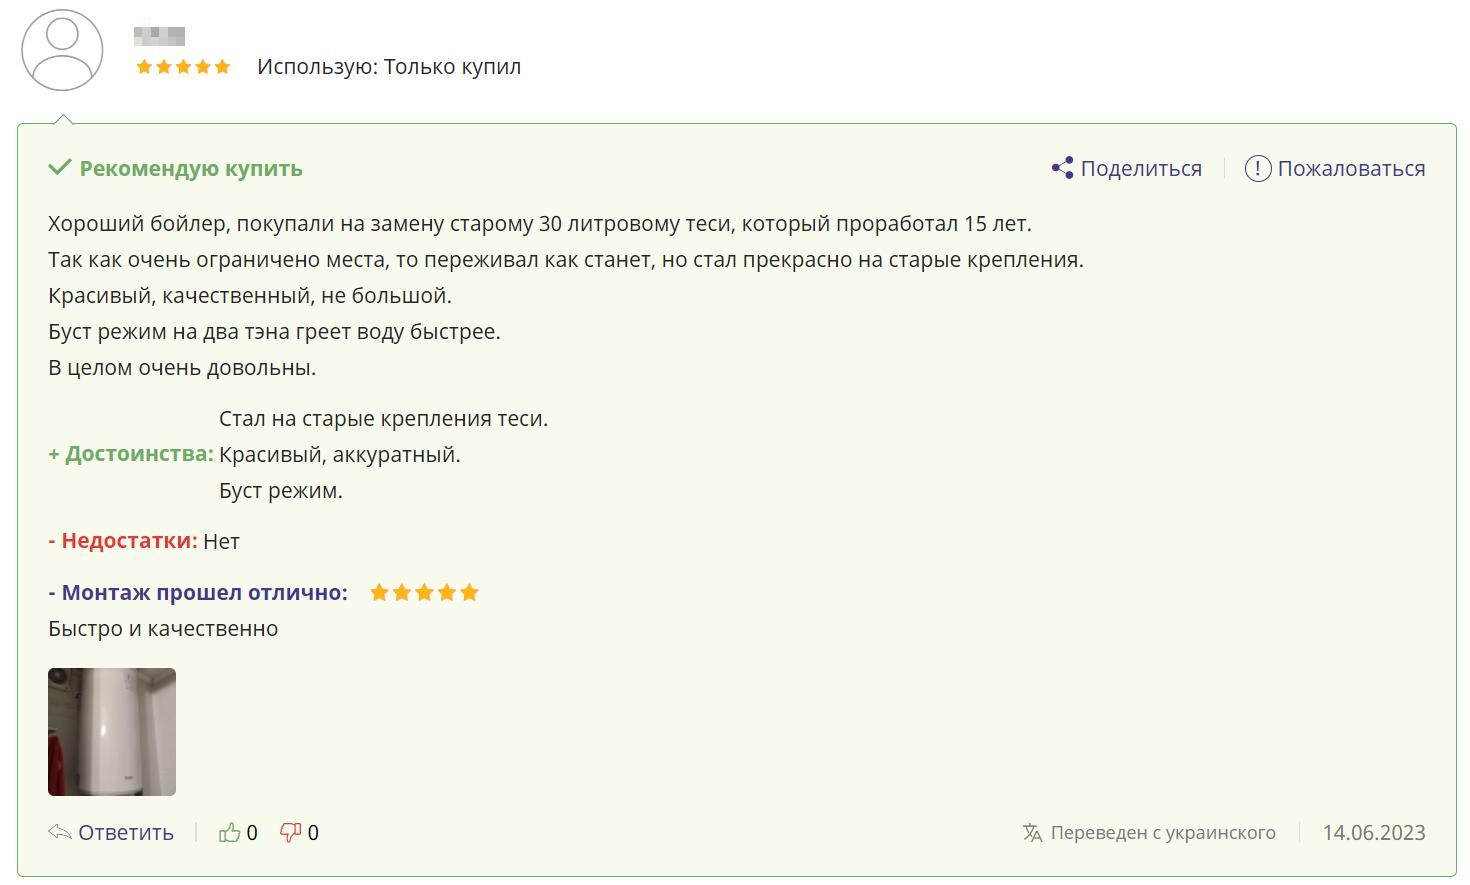Click the reviewer's avatar icon
The width and height of the screenshot is (1470, 885).
point(62,50)
